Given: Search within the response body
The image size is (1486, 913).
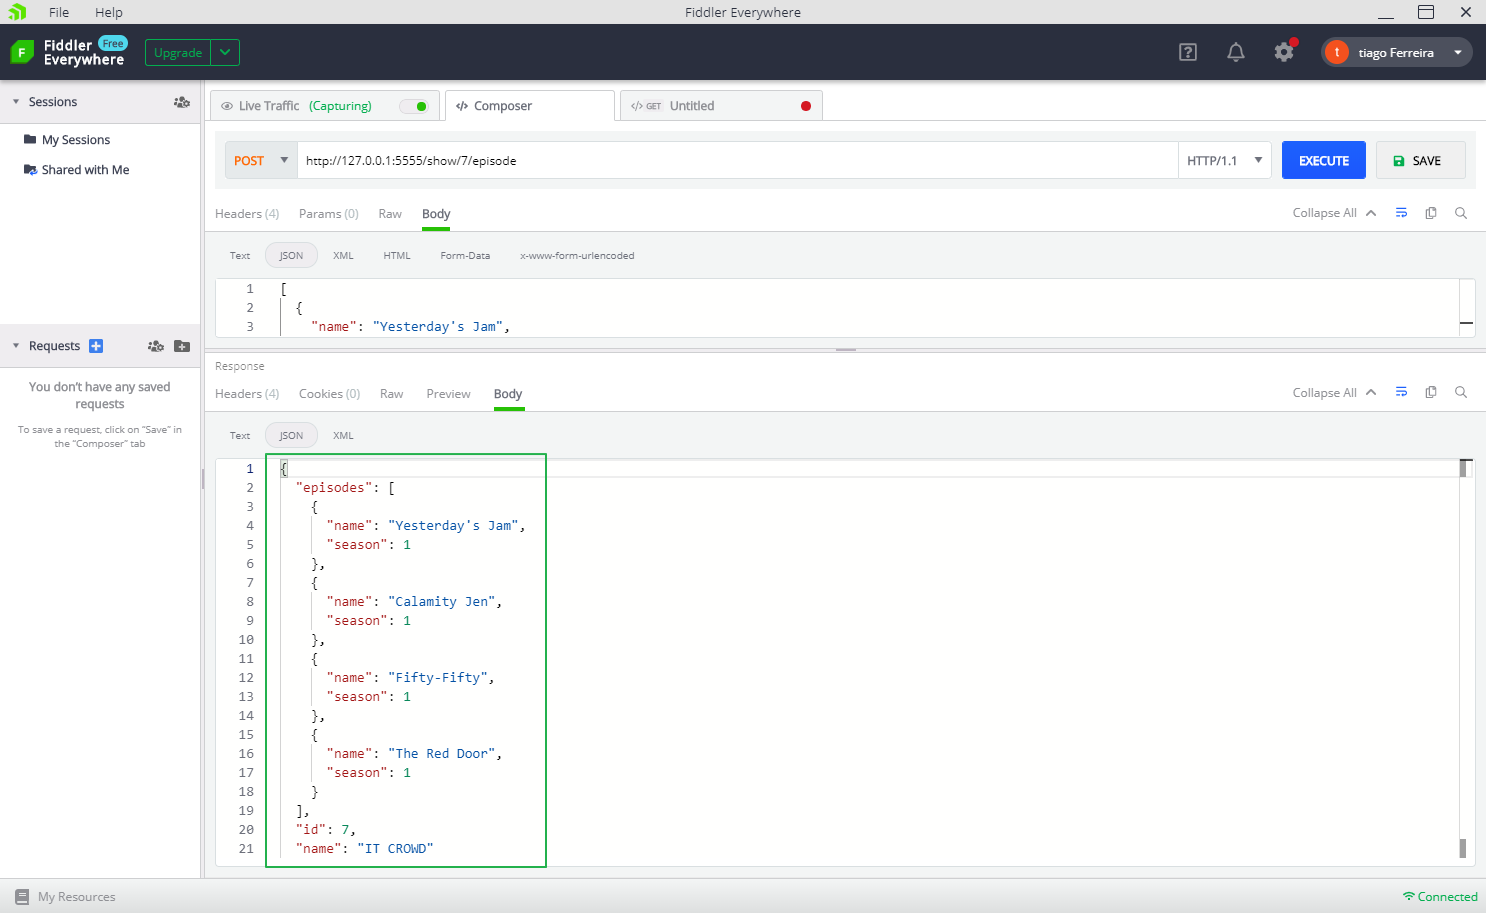Looking at the screenshot, I should pyautogui.click(x=1461, y=392).
